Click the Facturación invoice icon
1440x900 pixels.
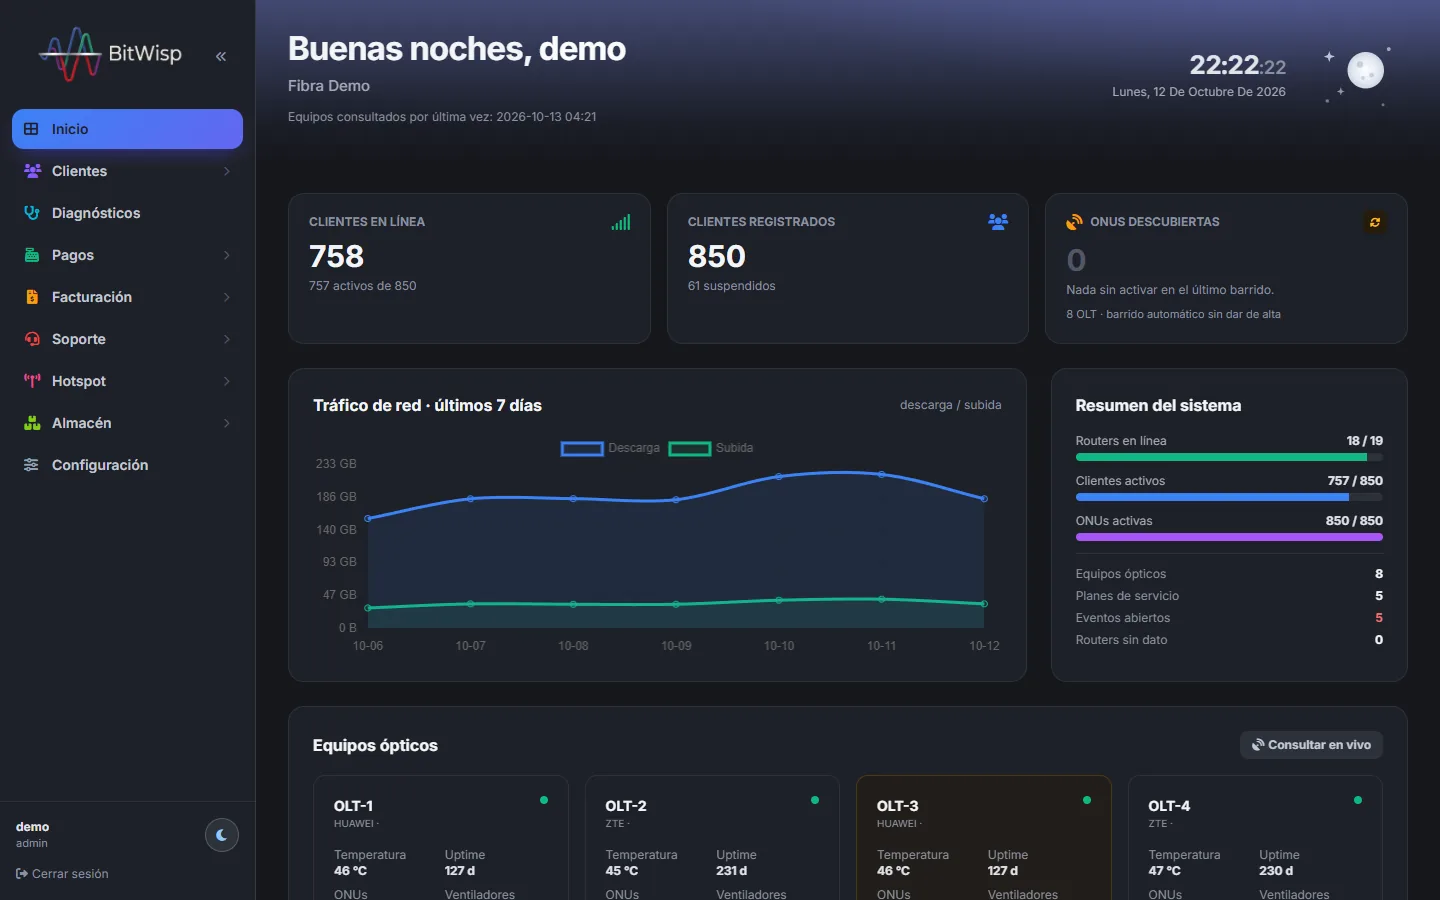coord(32,297)
